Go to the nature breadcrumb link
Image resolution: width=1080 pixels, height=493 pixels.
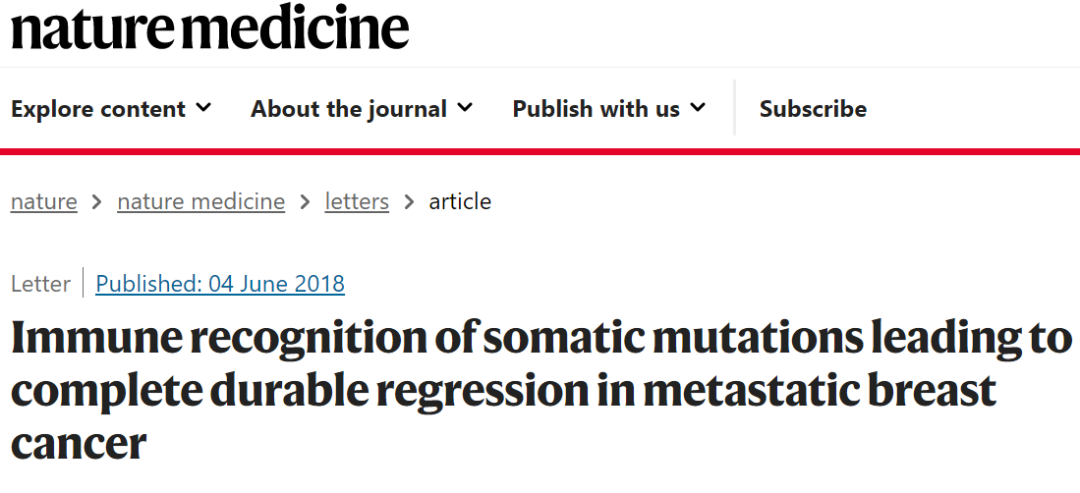[x=44, y=201]
